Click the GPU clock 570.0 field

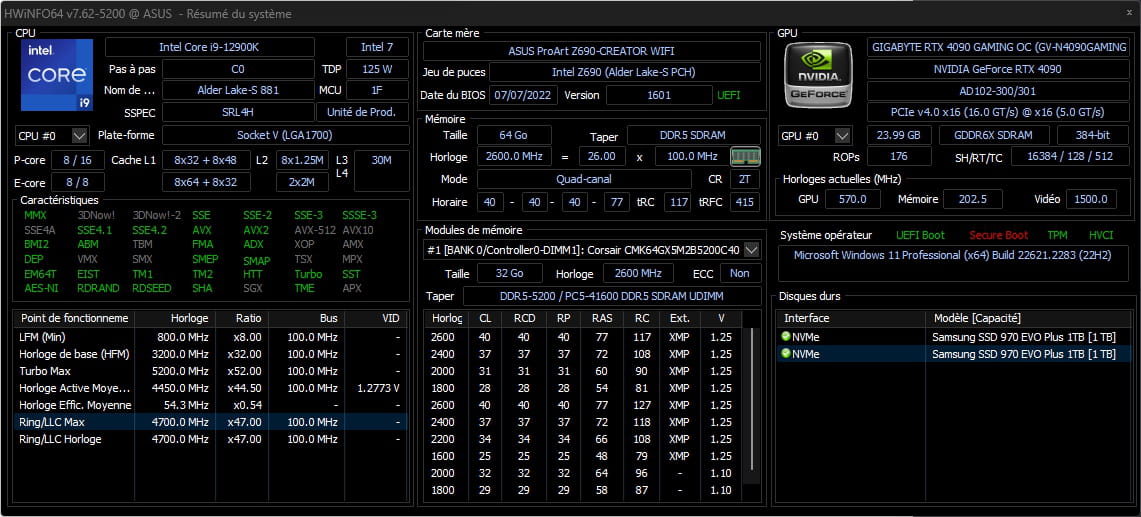pos(852,200)
